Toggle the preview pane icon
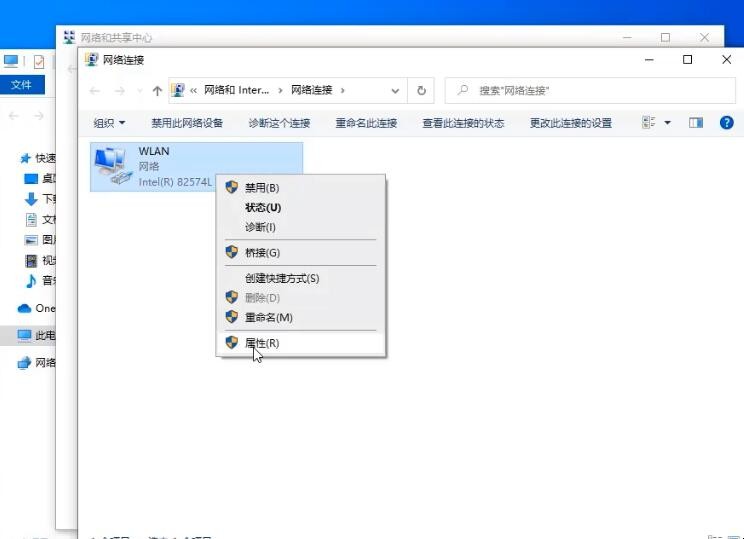Image resolution: width=744 pixels, height=539 pixels. [696, 123]
